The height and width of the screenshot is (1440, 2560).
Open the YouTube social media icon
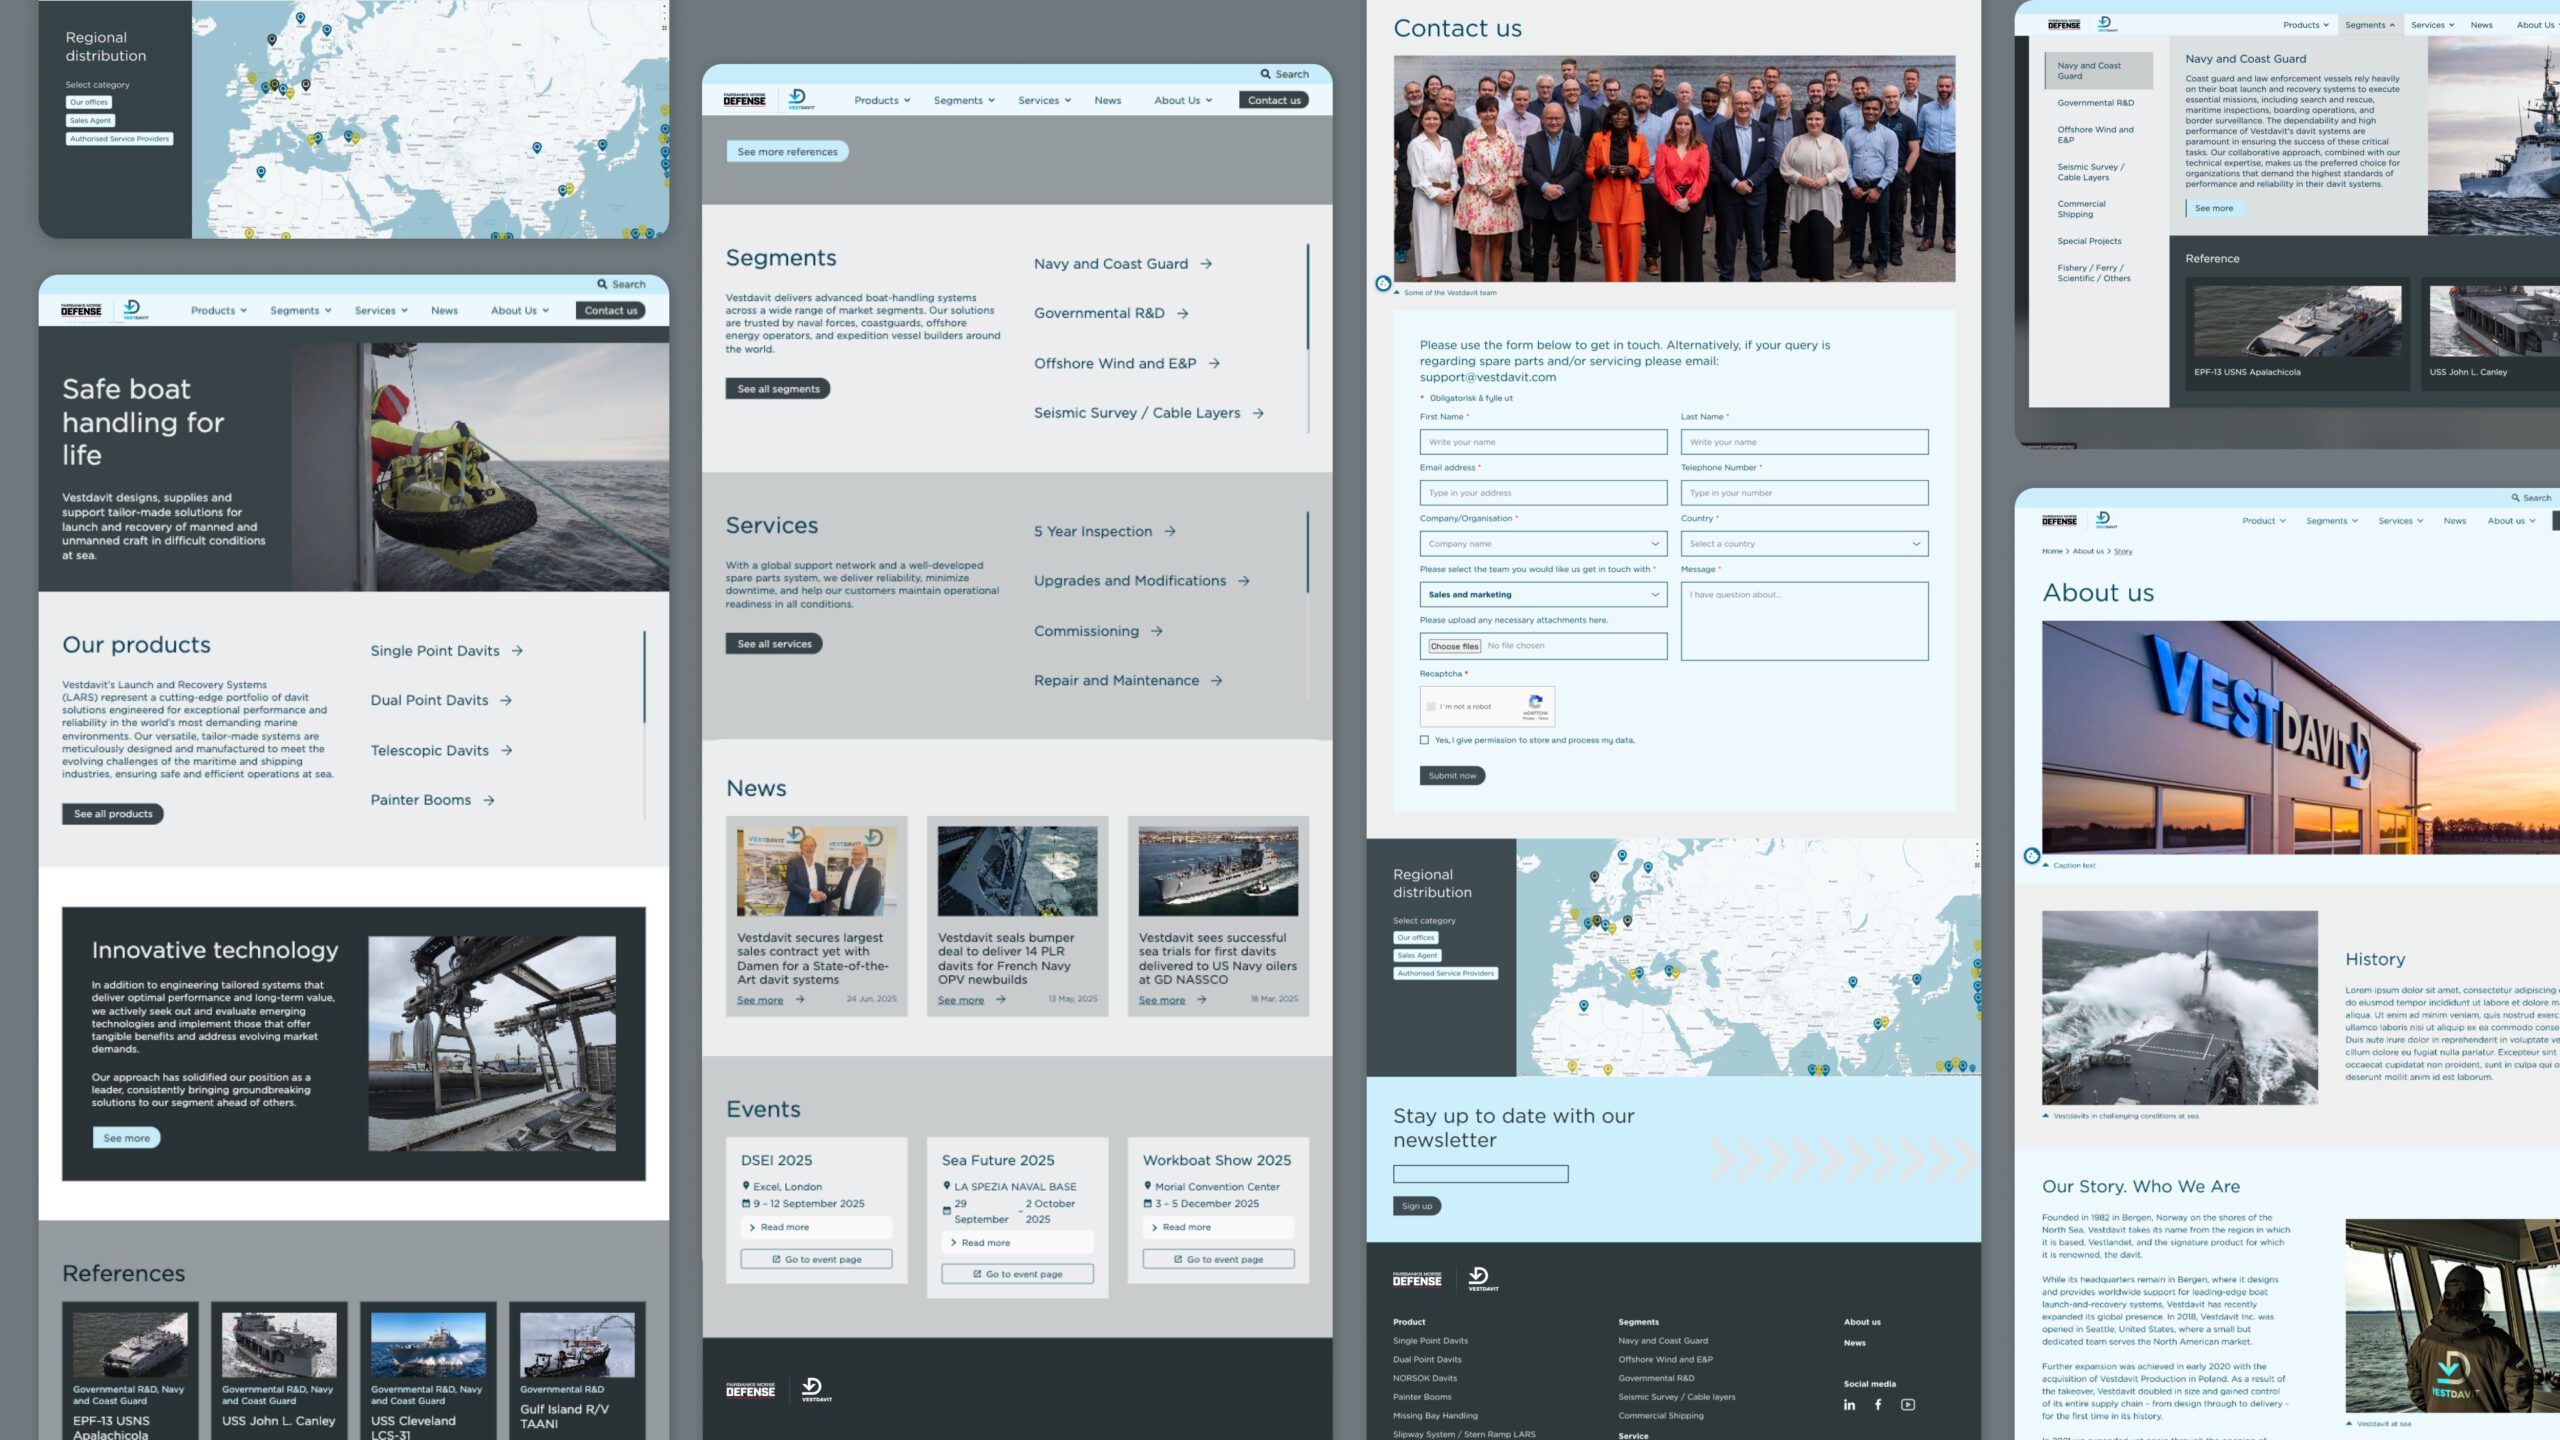pos(1908,1405)
